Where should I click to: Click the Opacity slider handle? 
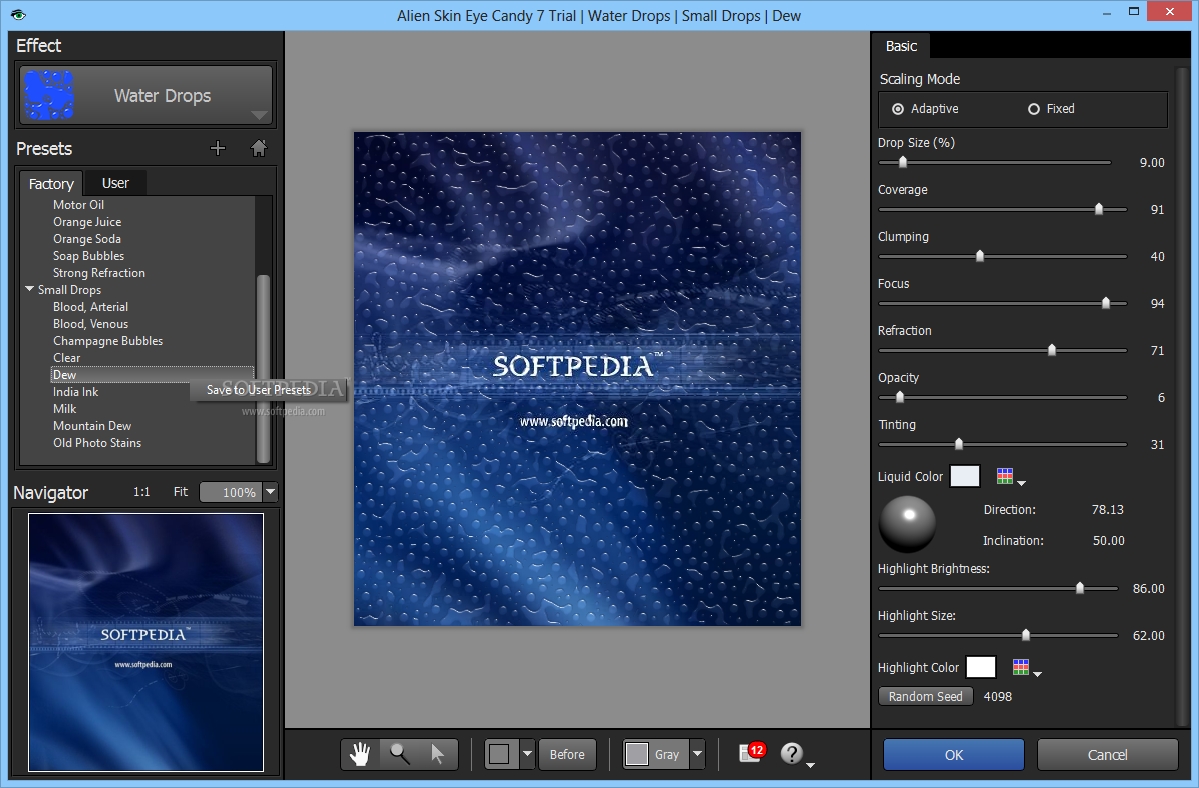click(900, 397)
